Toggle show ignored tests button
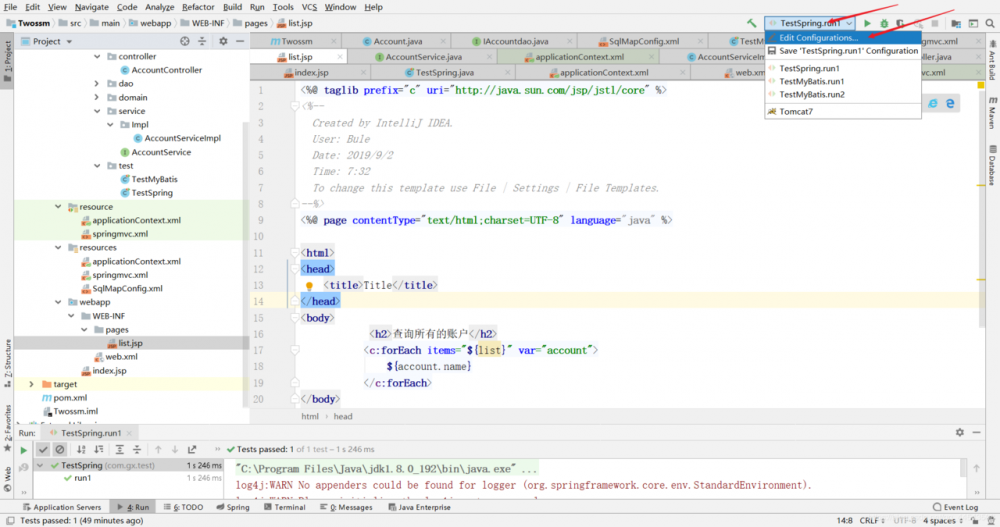The width and height of the screenshot is (1000, 527). (x=60, y=450)
